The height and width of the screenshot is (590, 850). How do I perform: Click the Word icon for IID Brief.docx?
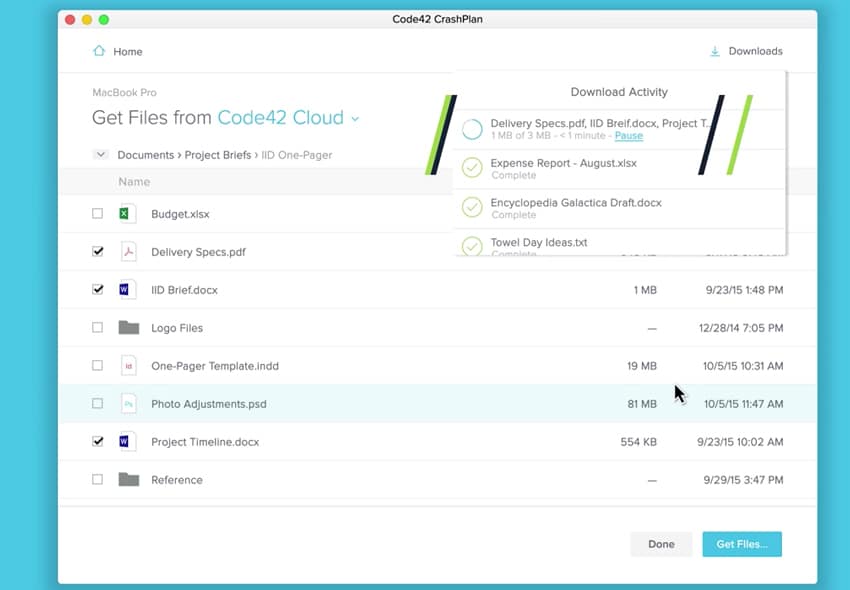pos(127,290)
